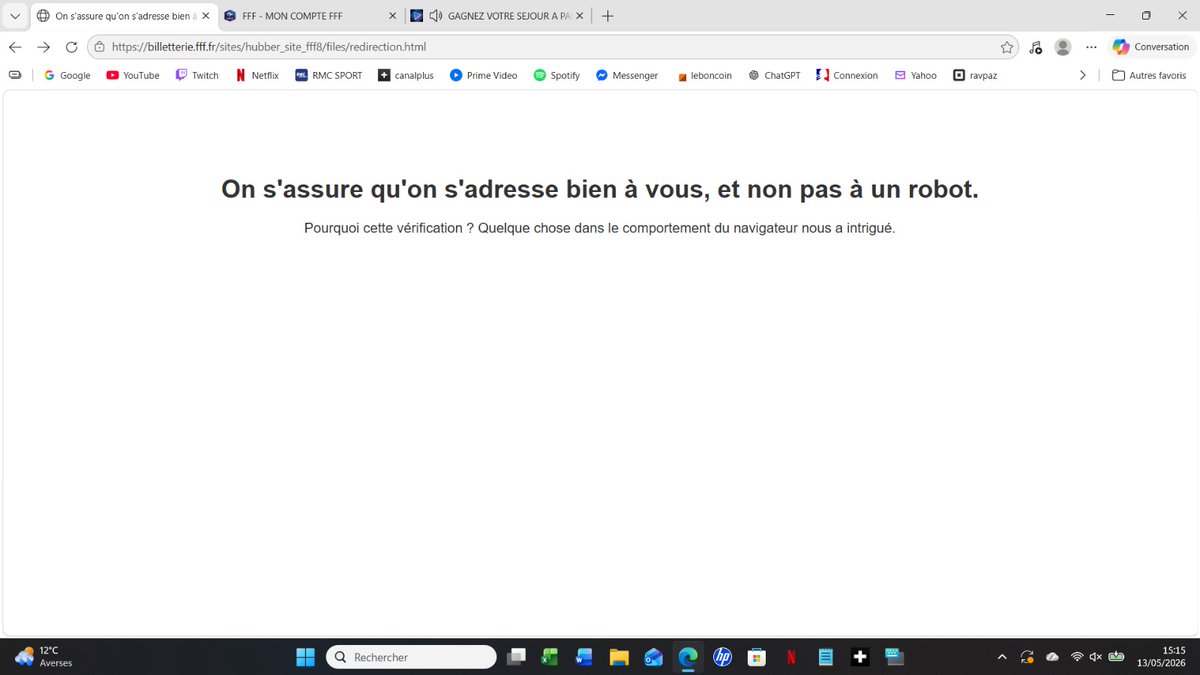Open the Copilot Conversation button
Image resolution: width=1200 pixels, height=675 pixels.
[x=1151, y=47]
